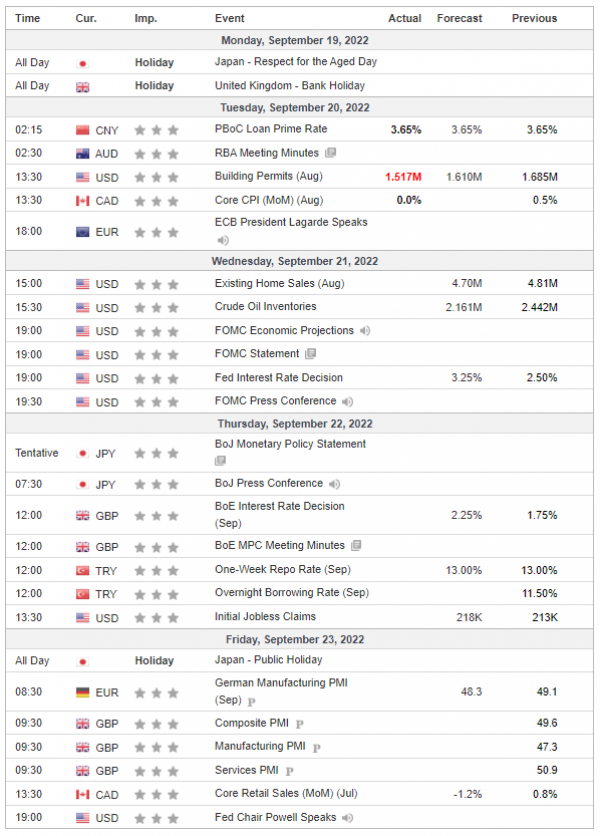Viewport: 600px width, 836px height.
Task: Open the BoE Interest Rate Decision event
Action: [x=279, y=515]
